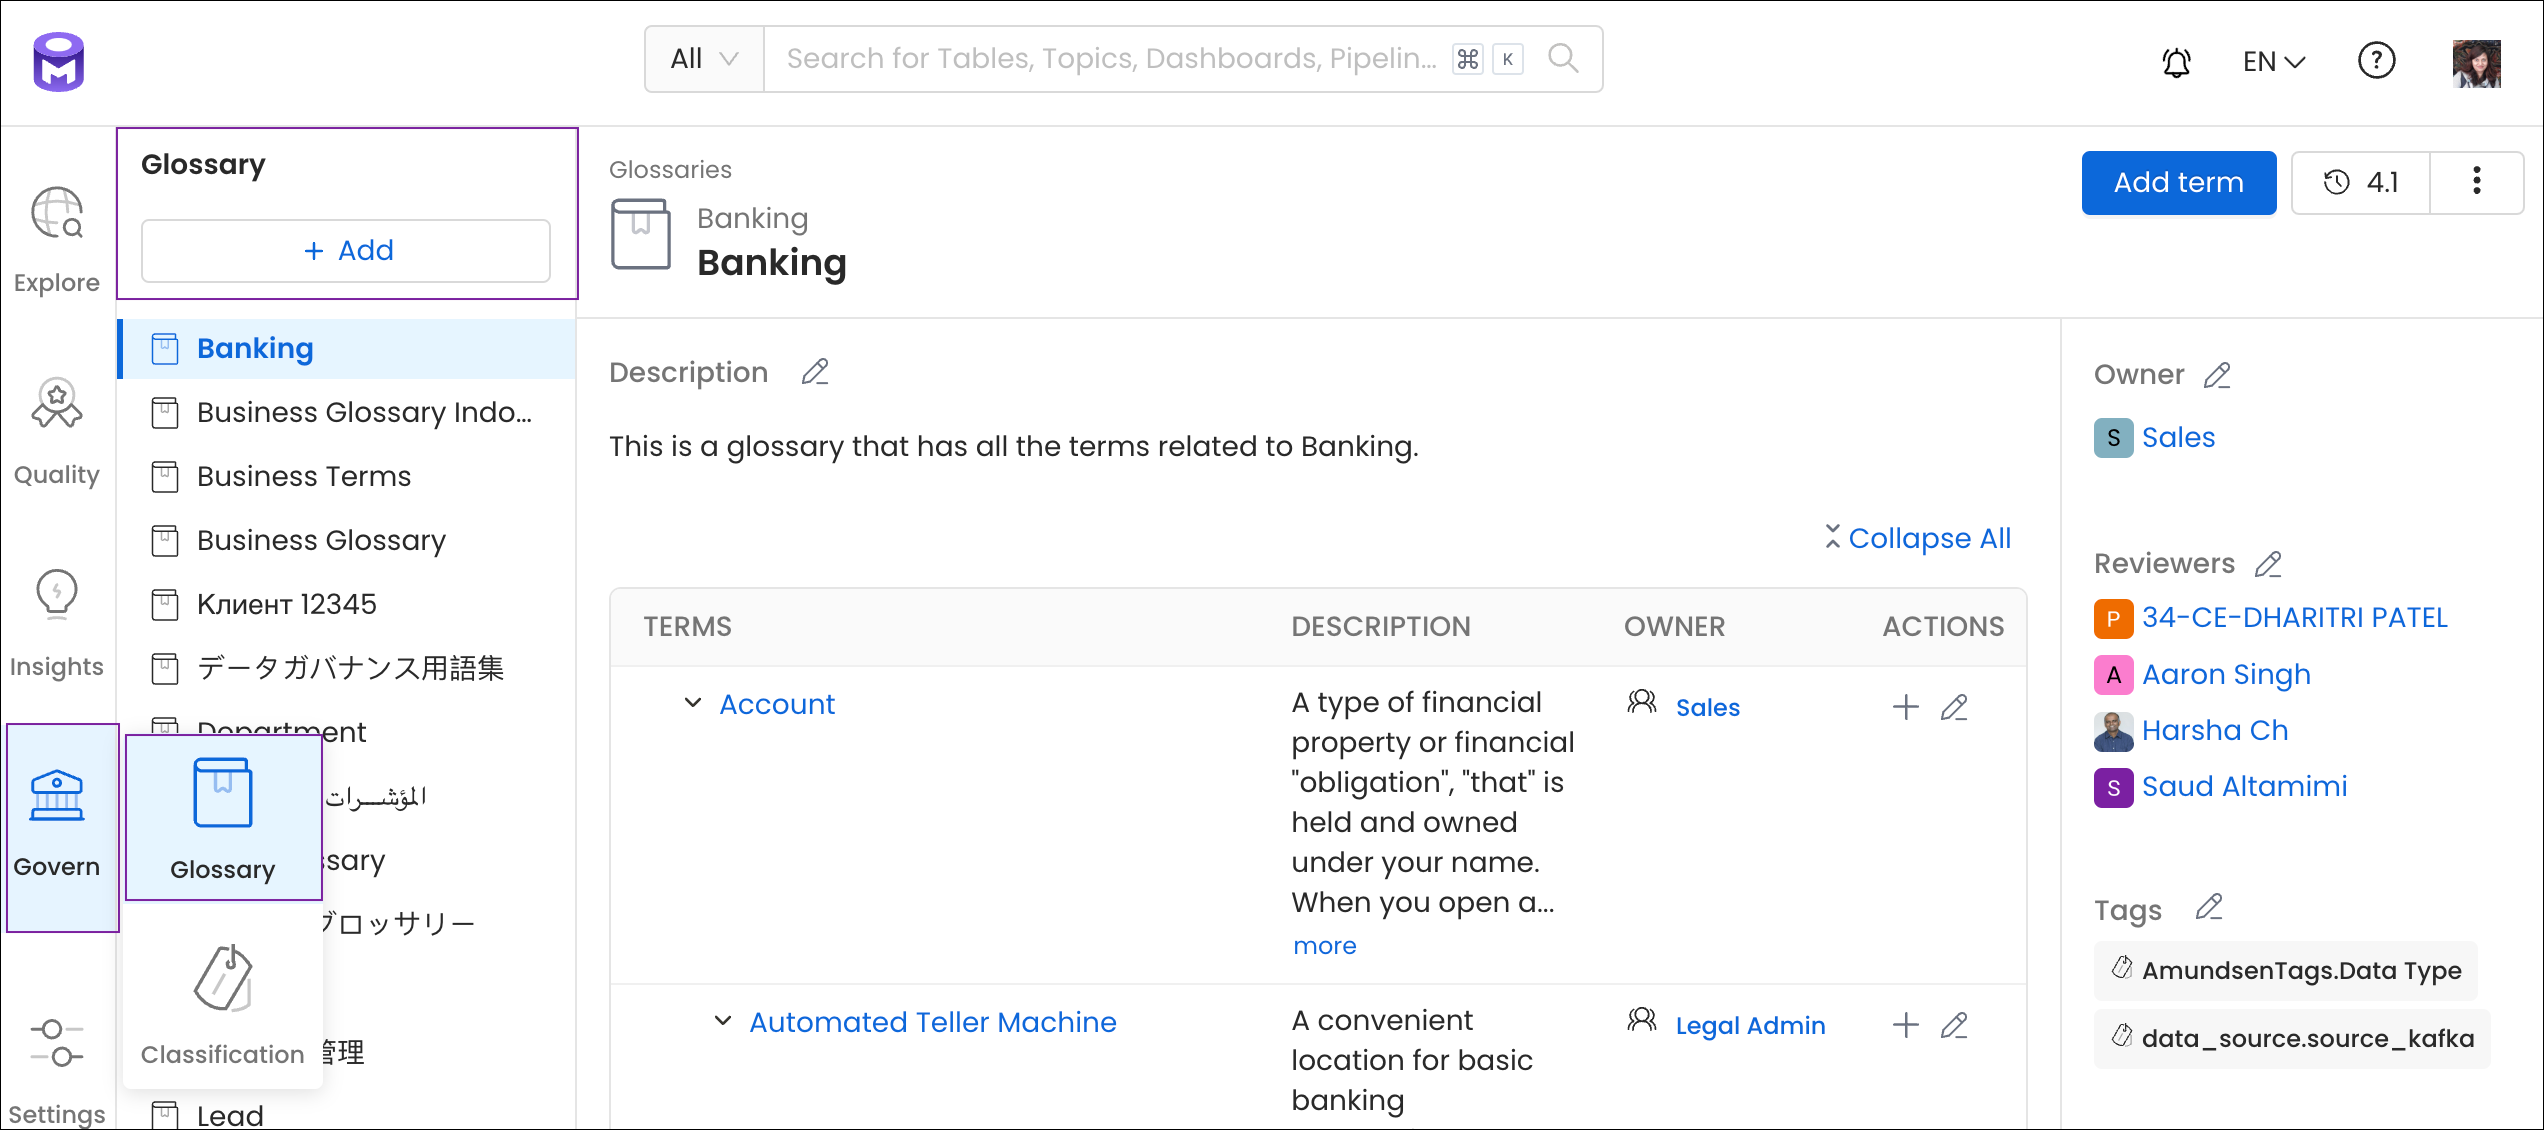Click the Add term button
Screen dimensions: 2544x1130
2179,182
